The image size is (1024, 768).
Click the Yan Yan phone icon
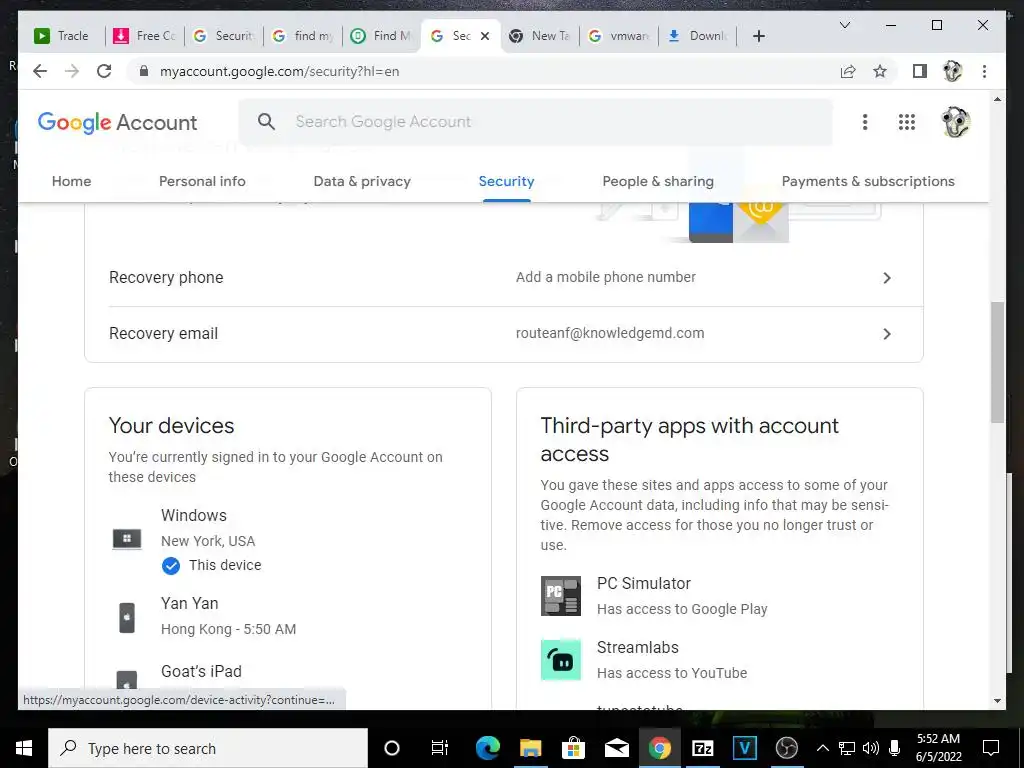pos(127,617)
